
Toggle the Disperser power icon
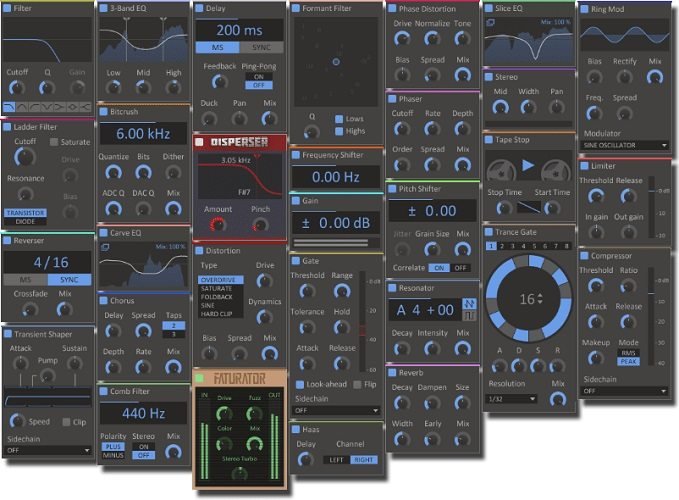point(201,142)
